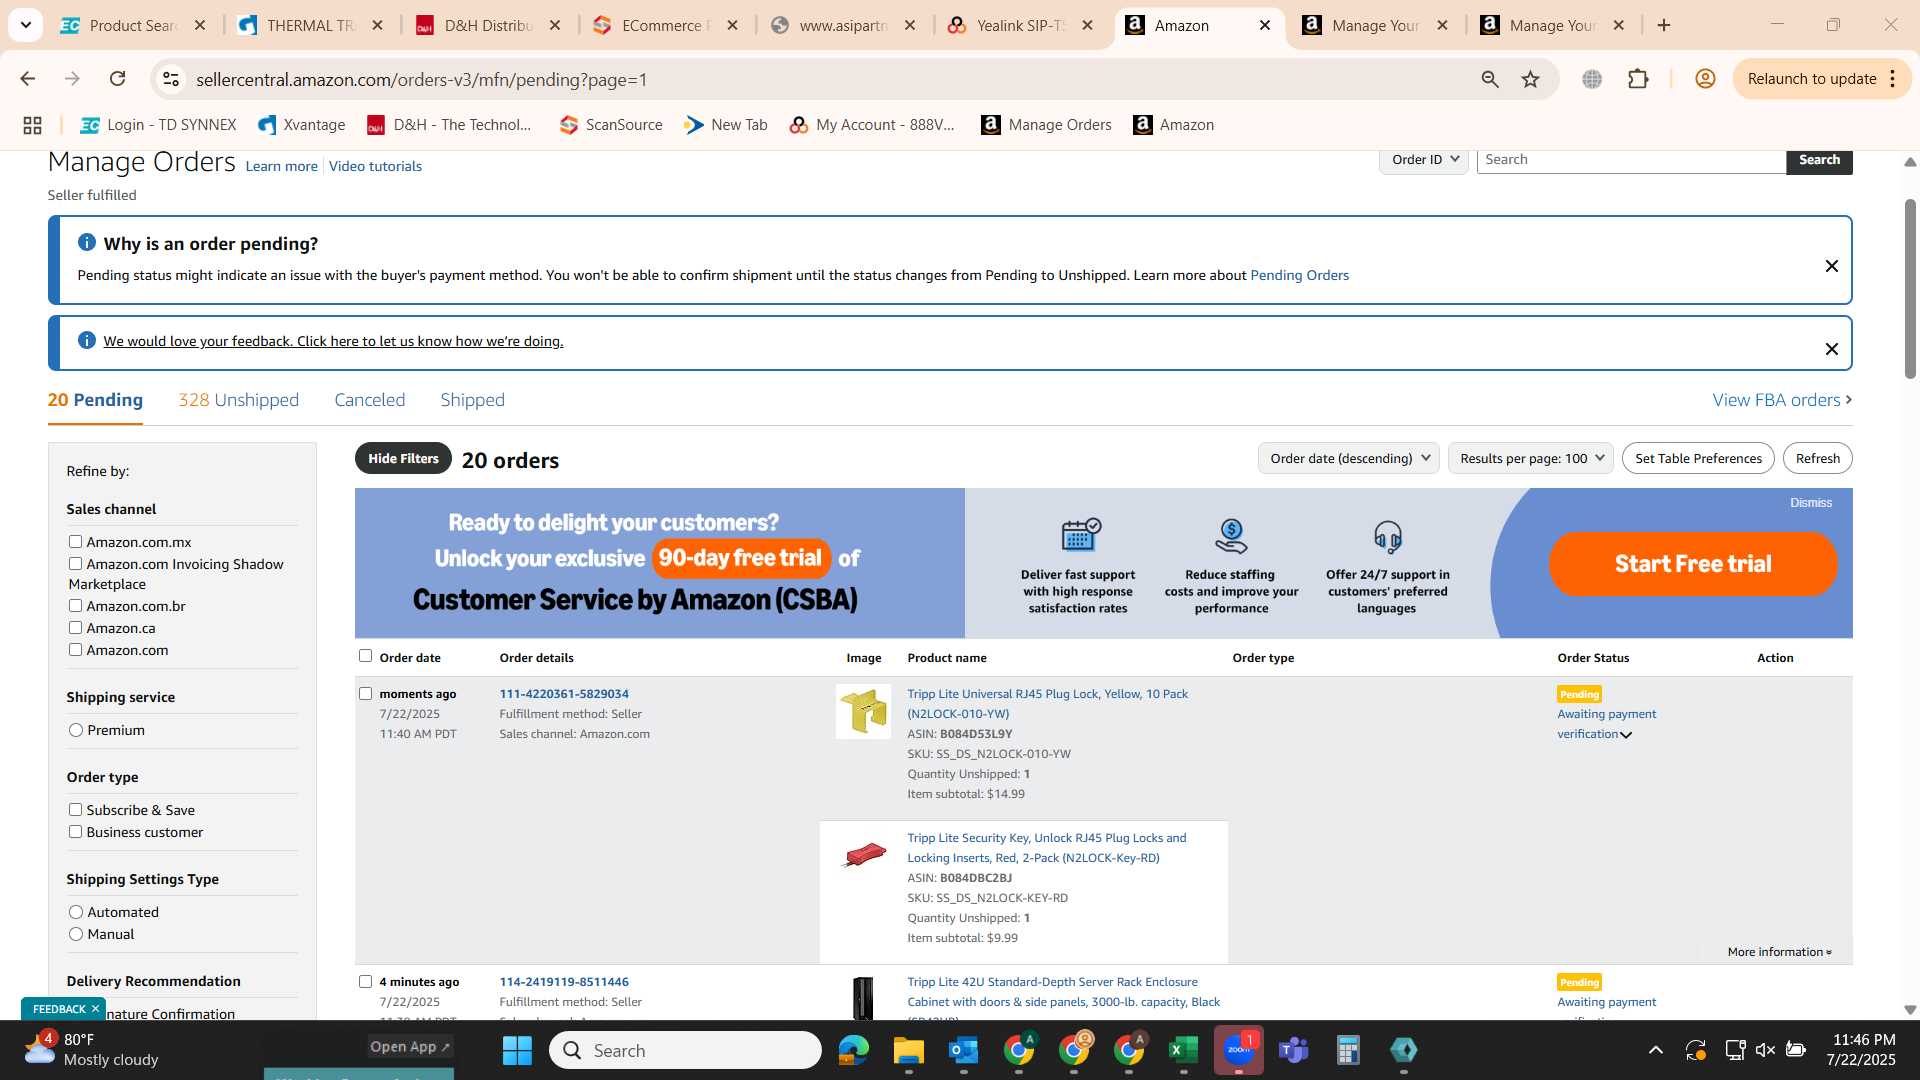Open File Explorer from taskbar
This screenshot has height=1080, width=1920.
point(908,1050)
